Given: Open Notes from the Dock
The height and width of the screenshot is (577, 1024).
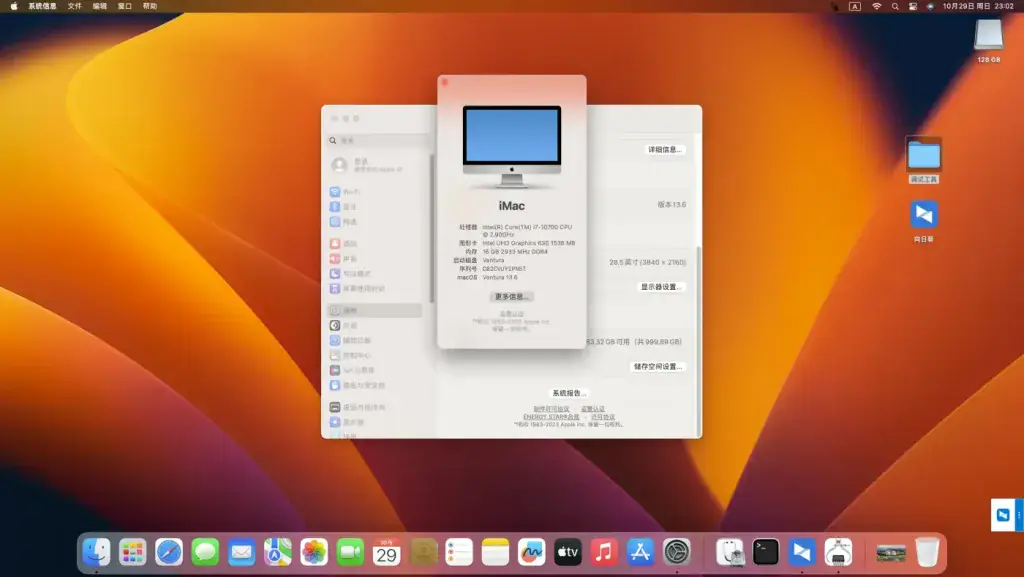Looking at the screenshot, I should [495, 552].
